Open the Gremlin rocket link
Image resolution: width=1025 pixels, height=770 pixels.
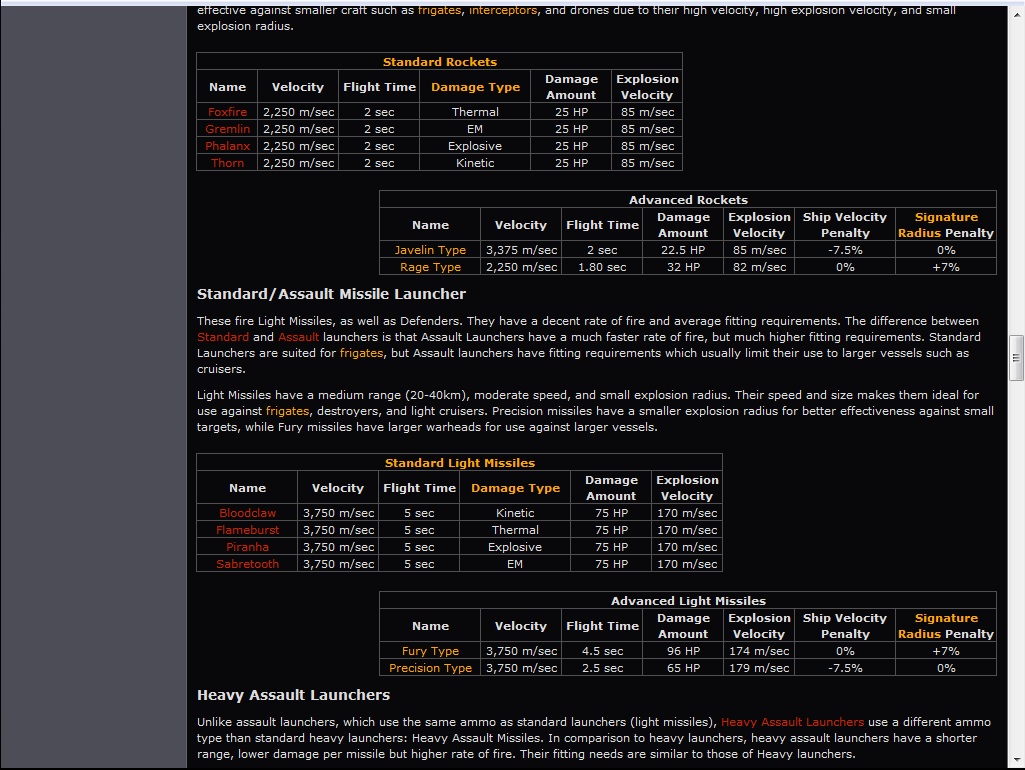pyautogui.click(x=227, y=129)
